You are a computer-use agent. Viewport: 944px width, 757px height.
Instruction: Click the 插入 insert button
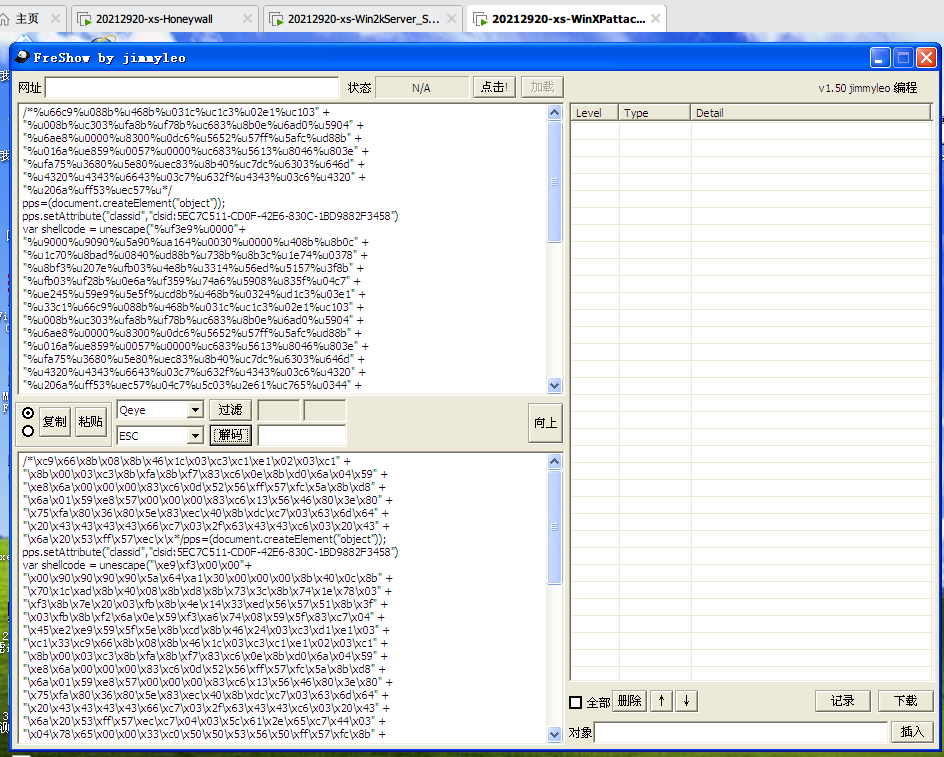912,732
